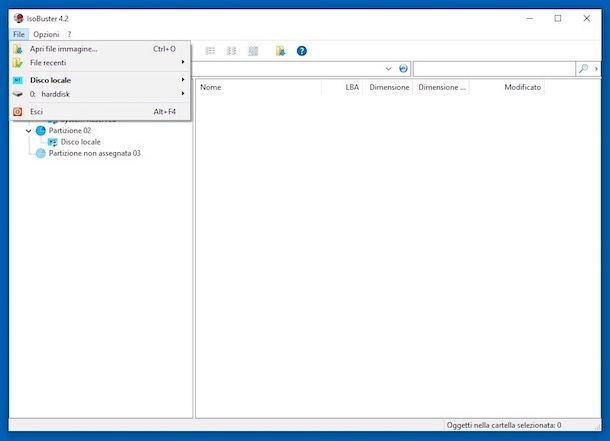This screenshot has height=441, width=610.
Task: Open the File menu
Action: (x=19, y=34)
